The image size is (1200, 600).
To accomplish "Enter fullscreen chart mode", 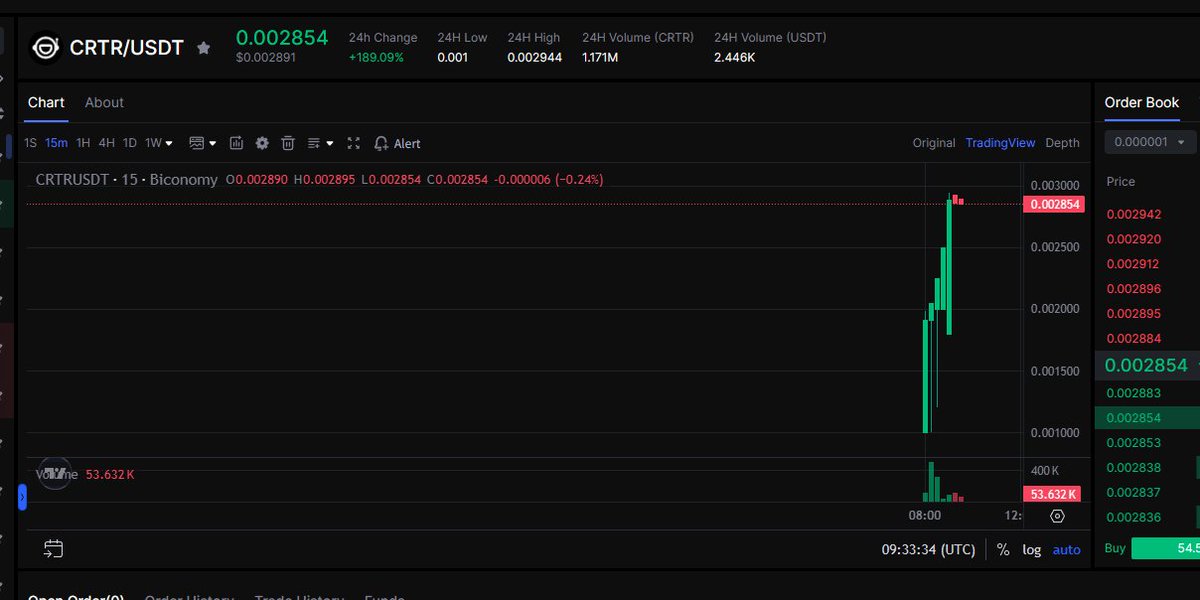I will point(353,143).
